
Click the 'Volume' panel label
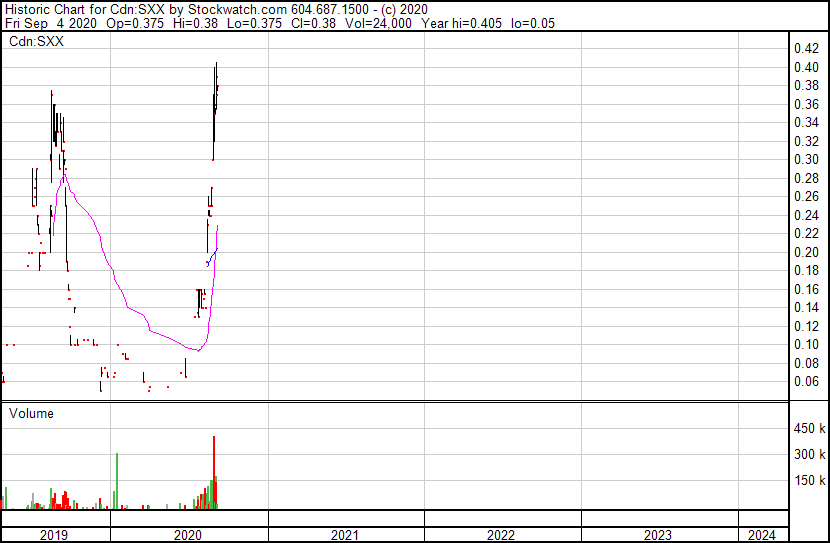[x=31, y=413]
